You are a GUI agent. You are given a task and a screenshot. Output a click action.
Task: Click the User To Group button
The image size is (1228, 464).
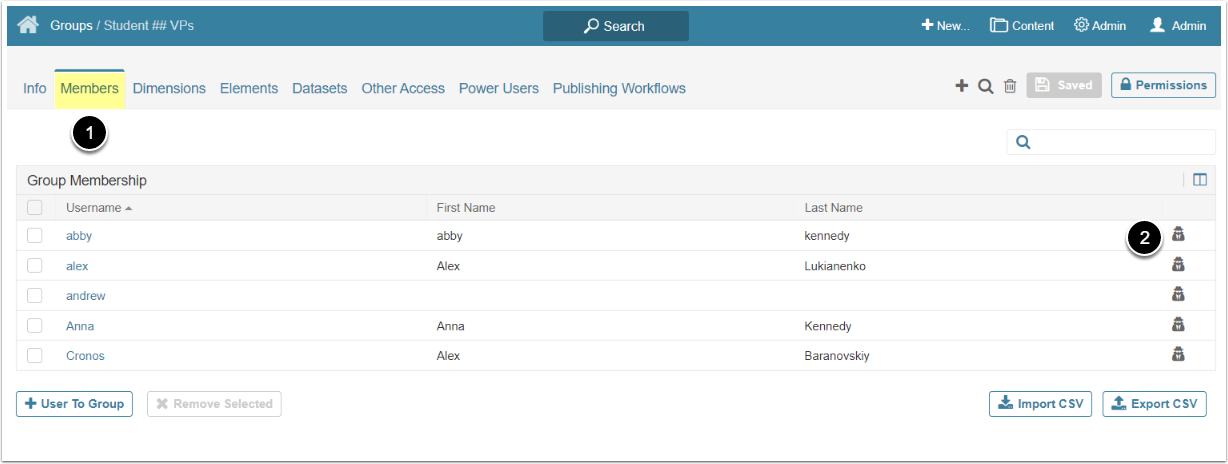(74, 404)
